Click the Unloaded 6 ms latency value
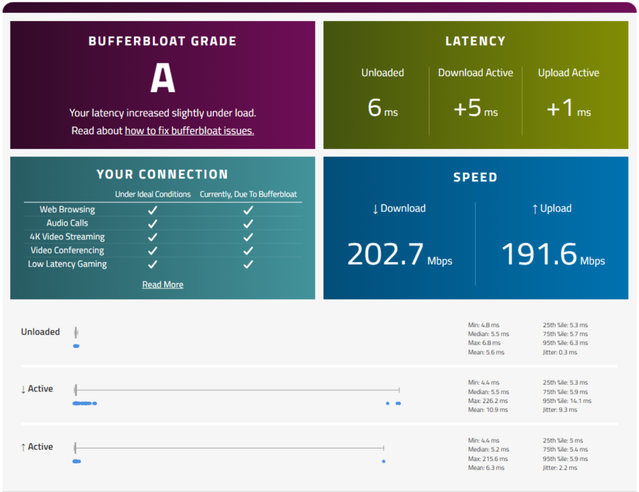639x492 pixels. [375, 108]
